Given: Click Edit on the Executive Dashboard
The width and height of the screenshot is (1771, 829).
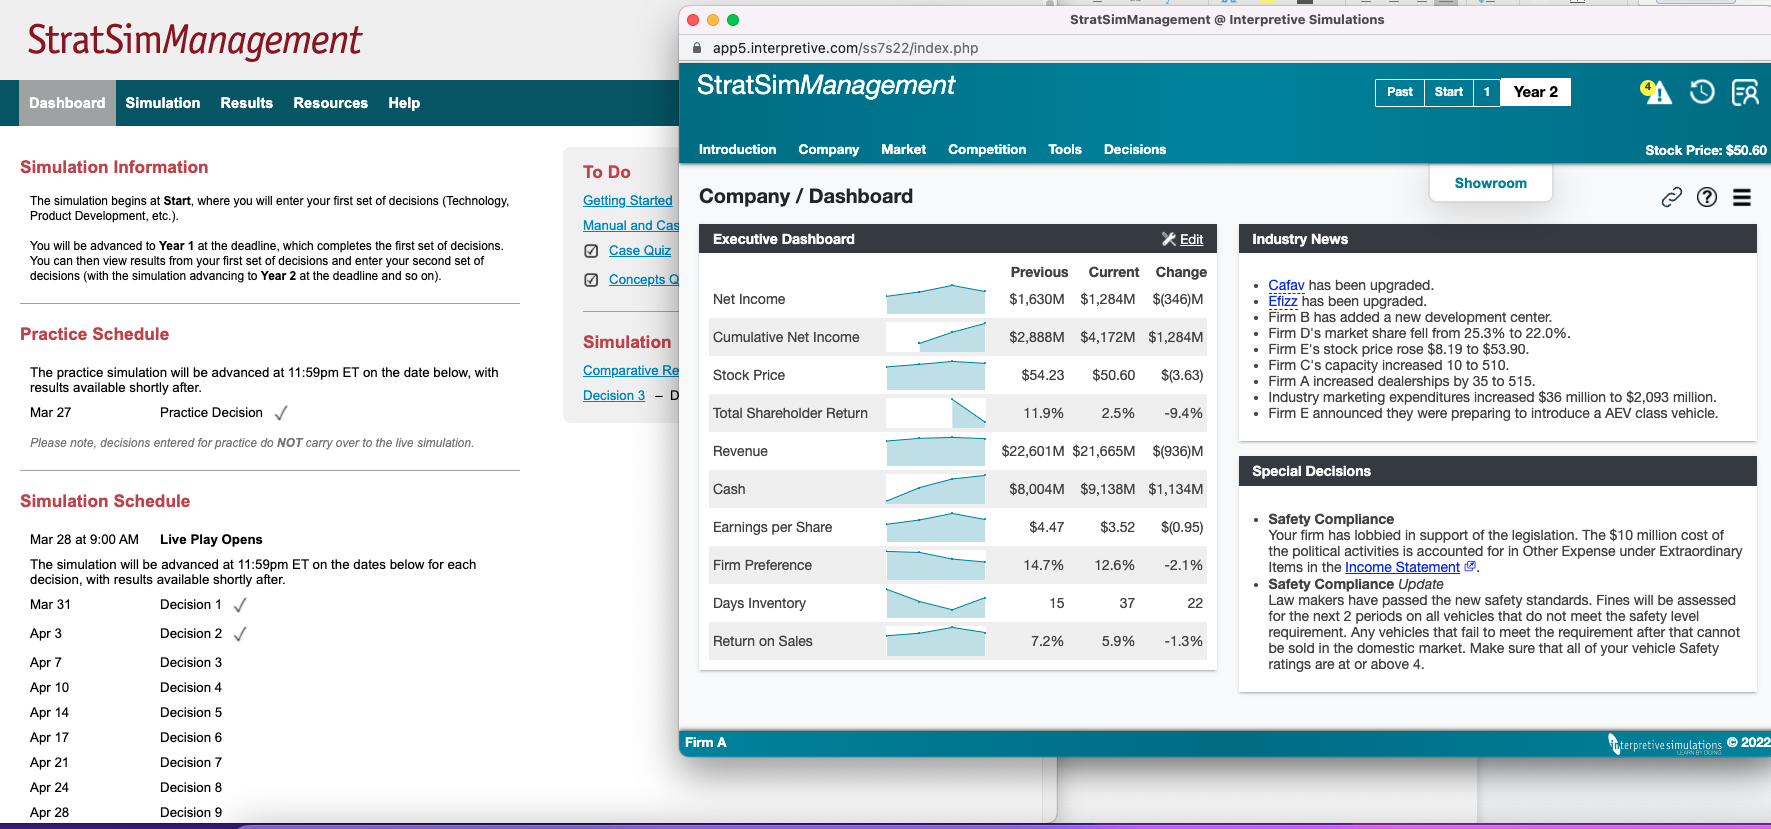Looking at the screenshot, I should pyautogui.click(x=1183, y=239).
